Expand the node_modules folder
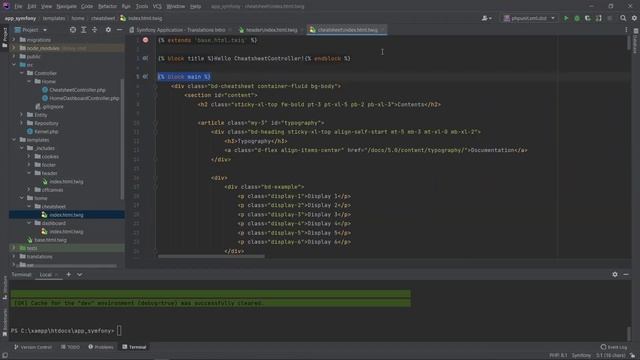The width and height of the screenshot is (640, 360). pos(14,48)
